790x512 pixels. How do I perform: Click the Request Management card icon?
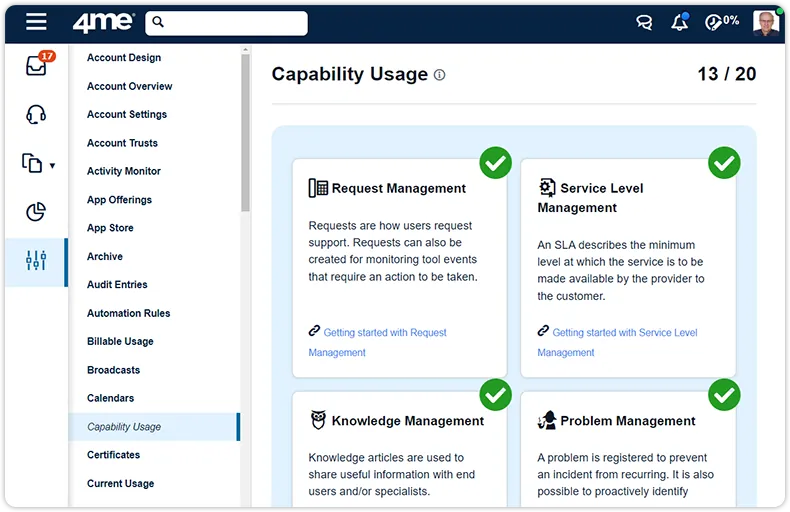tap(318, 188)
